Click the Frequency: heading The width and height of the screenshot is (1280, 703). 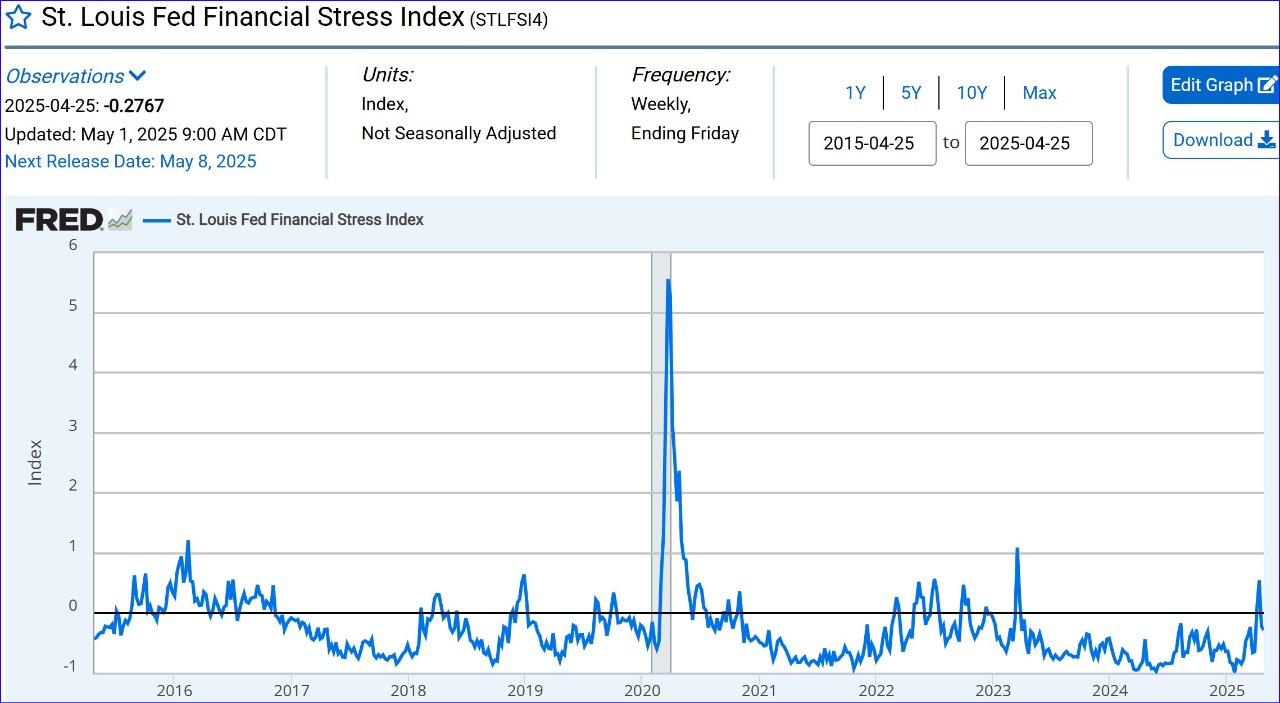[681, 75]
